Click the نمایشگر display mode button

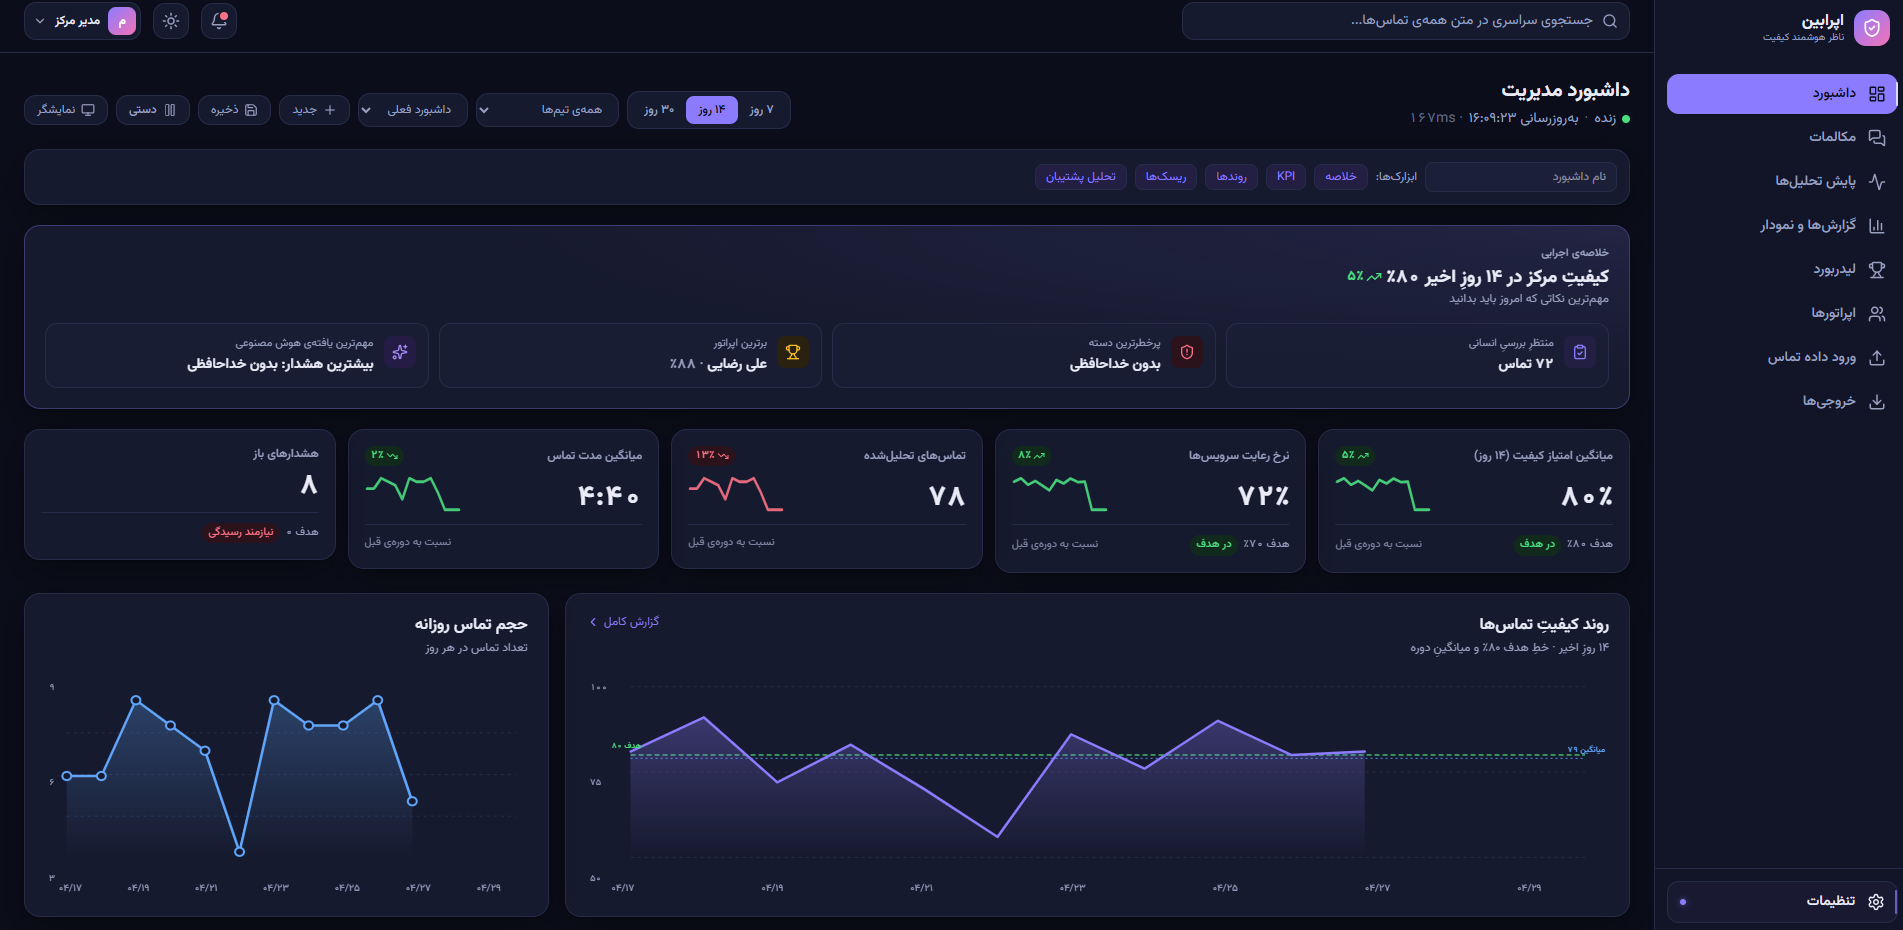coord(66,110)
